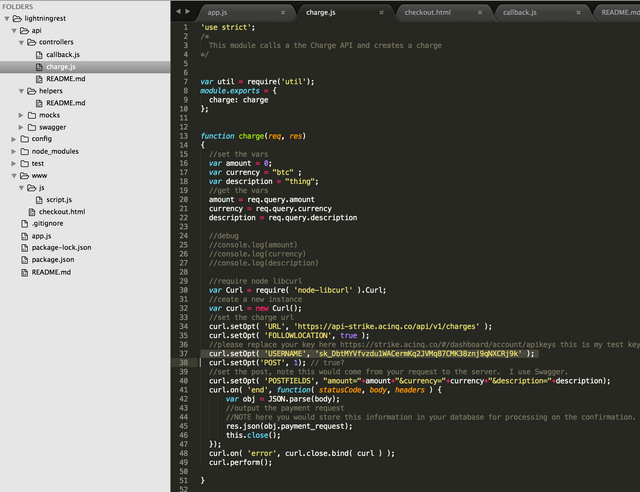Viewport: 640px width, 492px height.
Task: Click the script.js file icon
Action: point(38,199)
